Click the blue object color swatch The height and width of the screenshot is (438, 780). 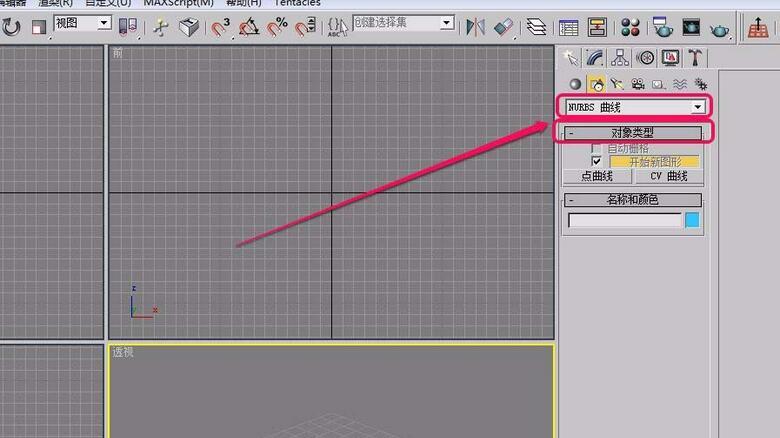click(x=692, y=220)
